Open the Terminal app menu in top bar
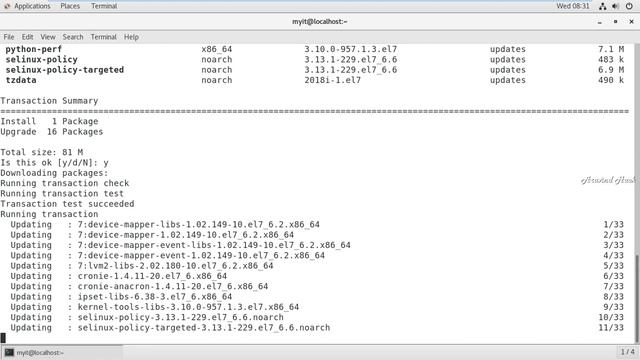The image size is (640, 360). coord(104,6)
